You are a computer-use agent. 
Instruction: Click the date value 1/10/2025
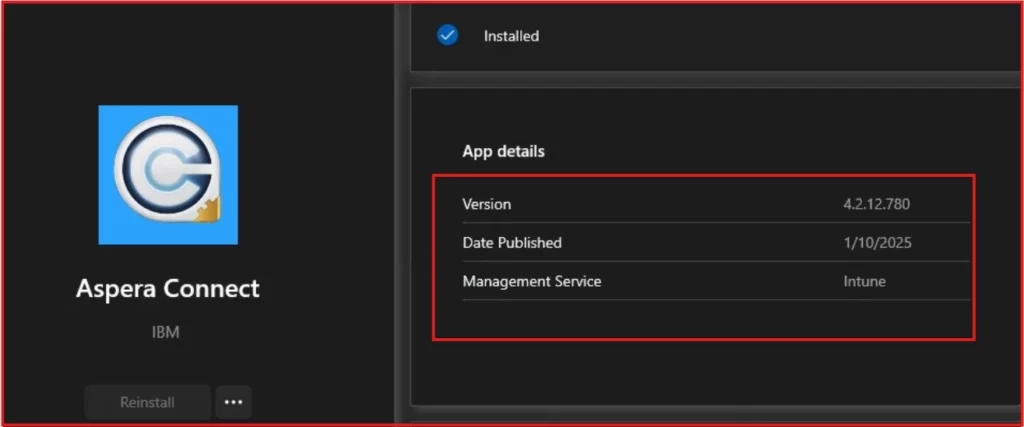coord(878,243)
